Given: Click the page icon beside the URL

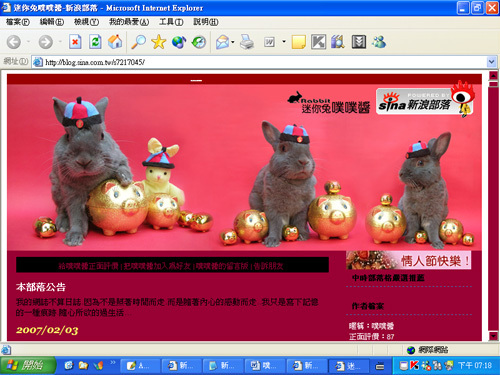Looking at the screenshot, I should (x=38, y=62).
